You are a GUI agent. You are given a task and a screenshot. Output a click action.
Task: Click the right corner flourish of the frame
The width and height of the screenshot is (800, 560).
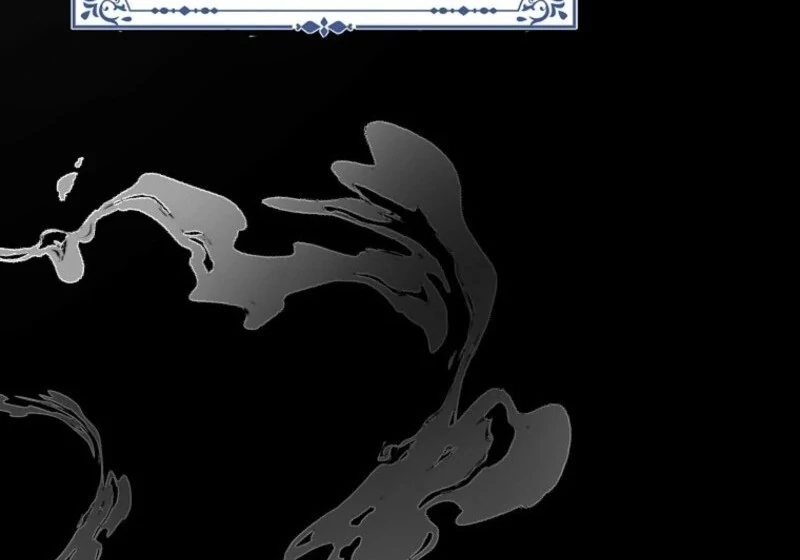(x=542, y=10)
